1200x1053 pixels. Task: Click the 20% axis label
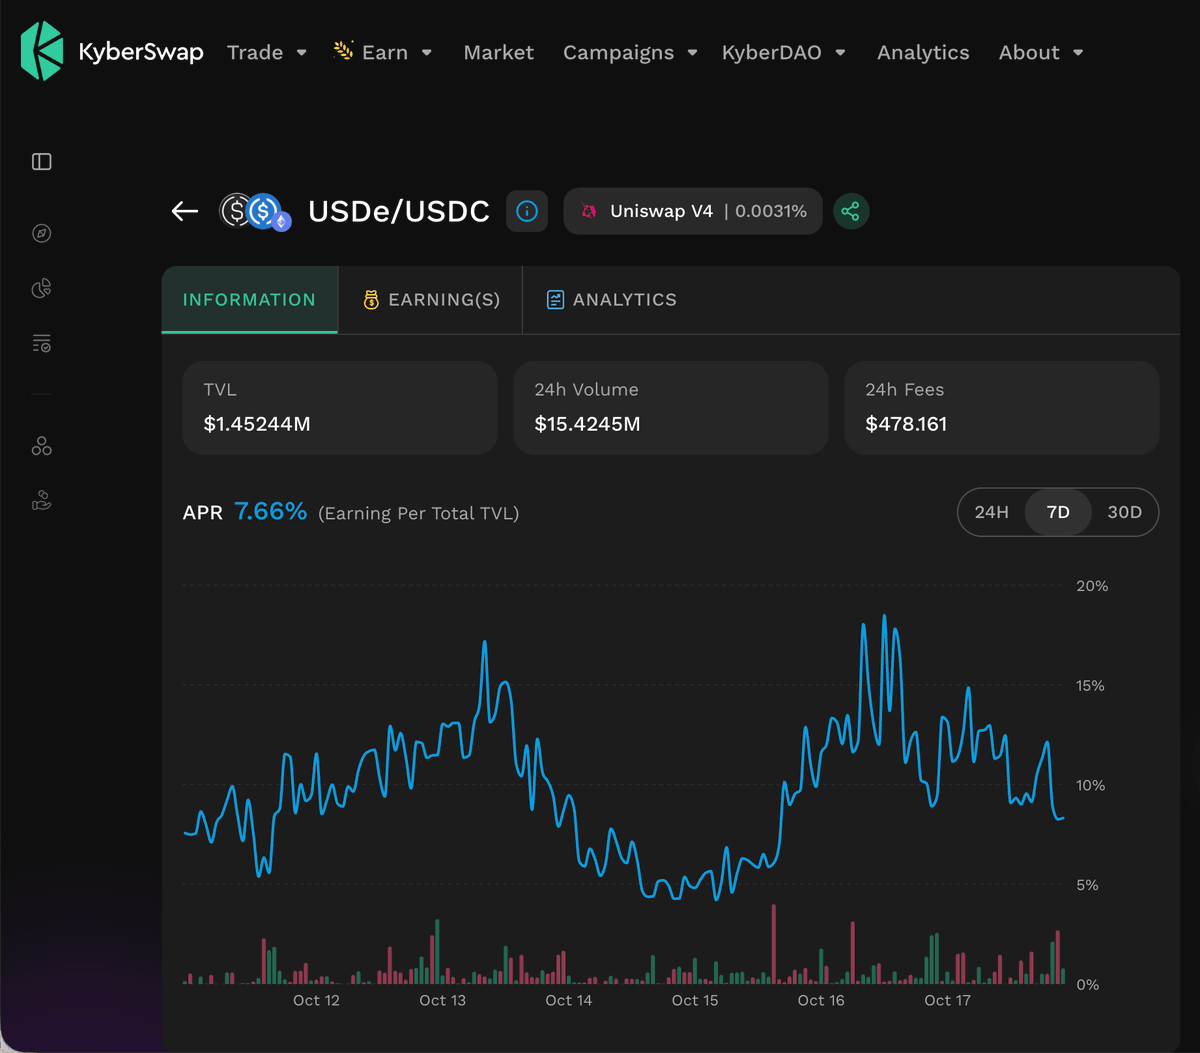[x=1092, y=586]
